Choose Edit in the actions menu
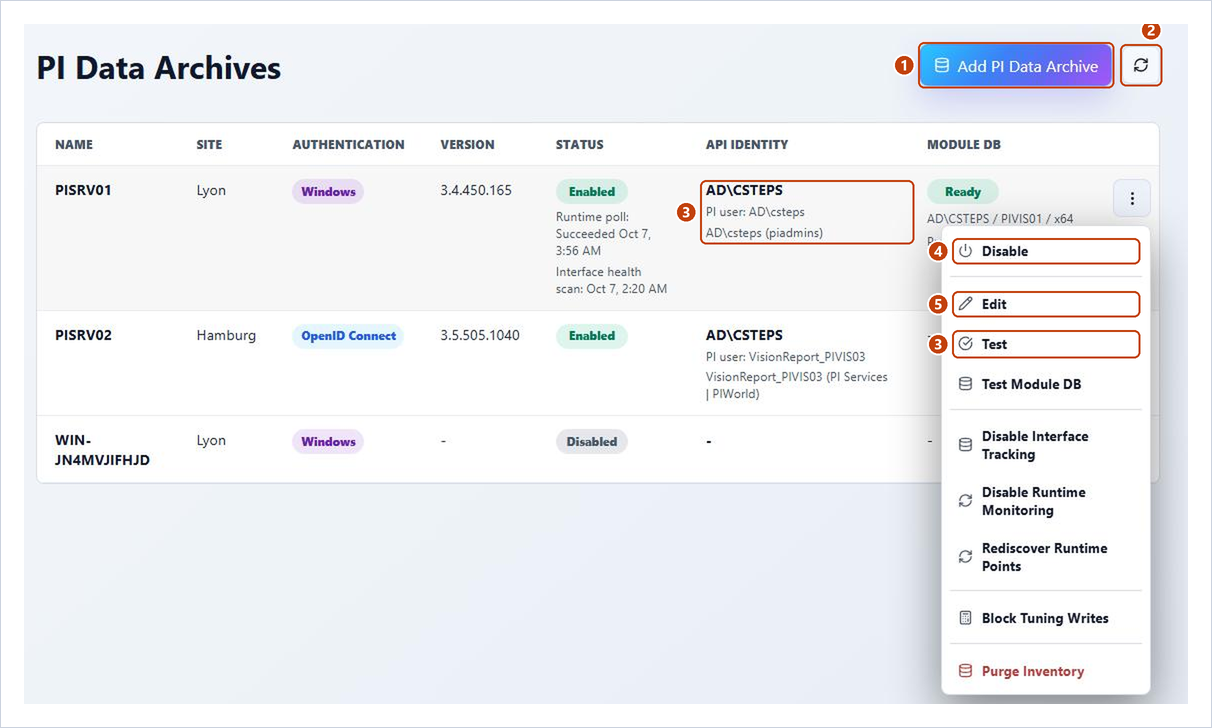 click(x=1046, y=304)
